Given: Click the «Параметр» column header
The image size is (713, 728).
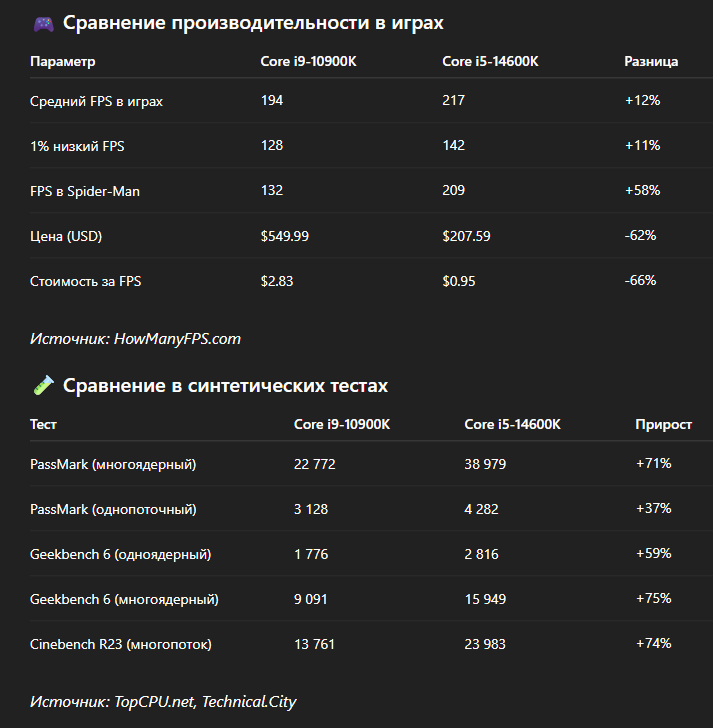Looking at the screenshot, I should click(63, 62).
